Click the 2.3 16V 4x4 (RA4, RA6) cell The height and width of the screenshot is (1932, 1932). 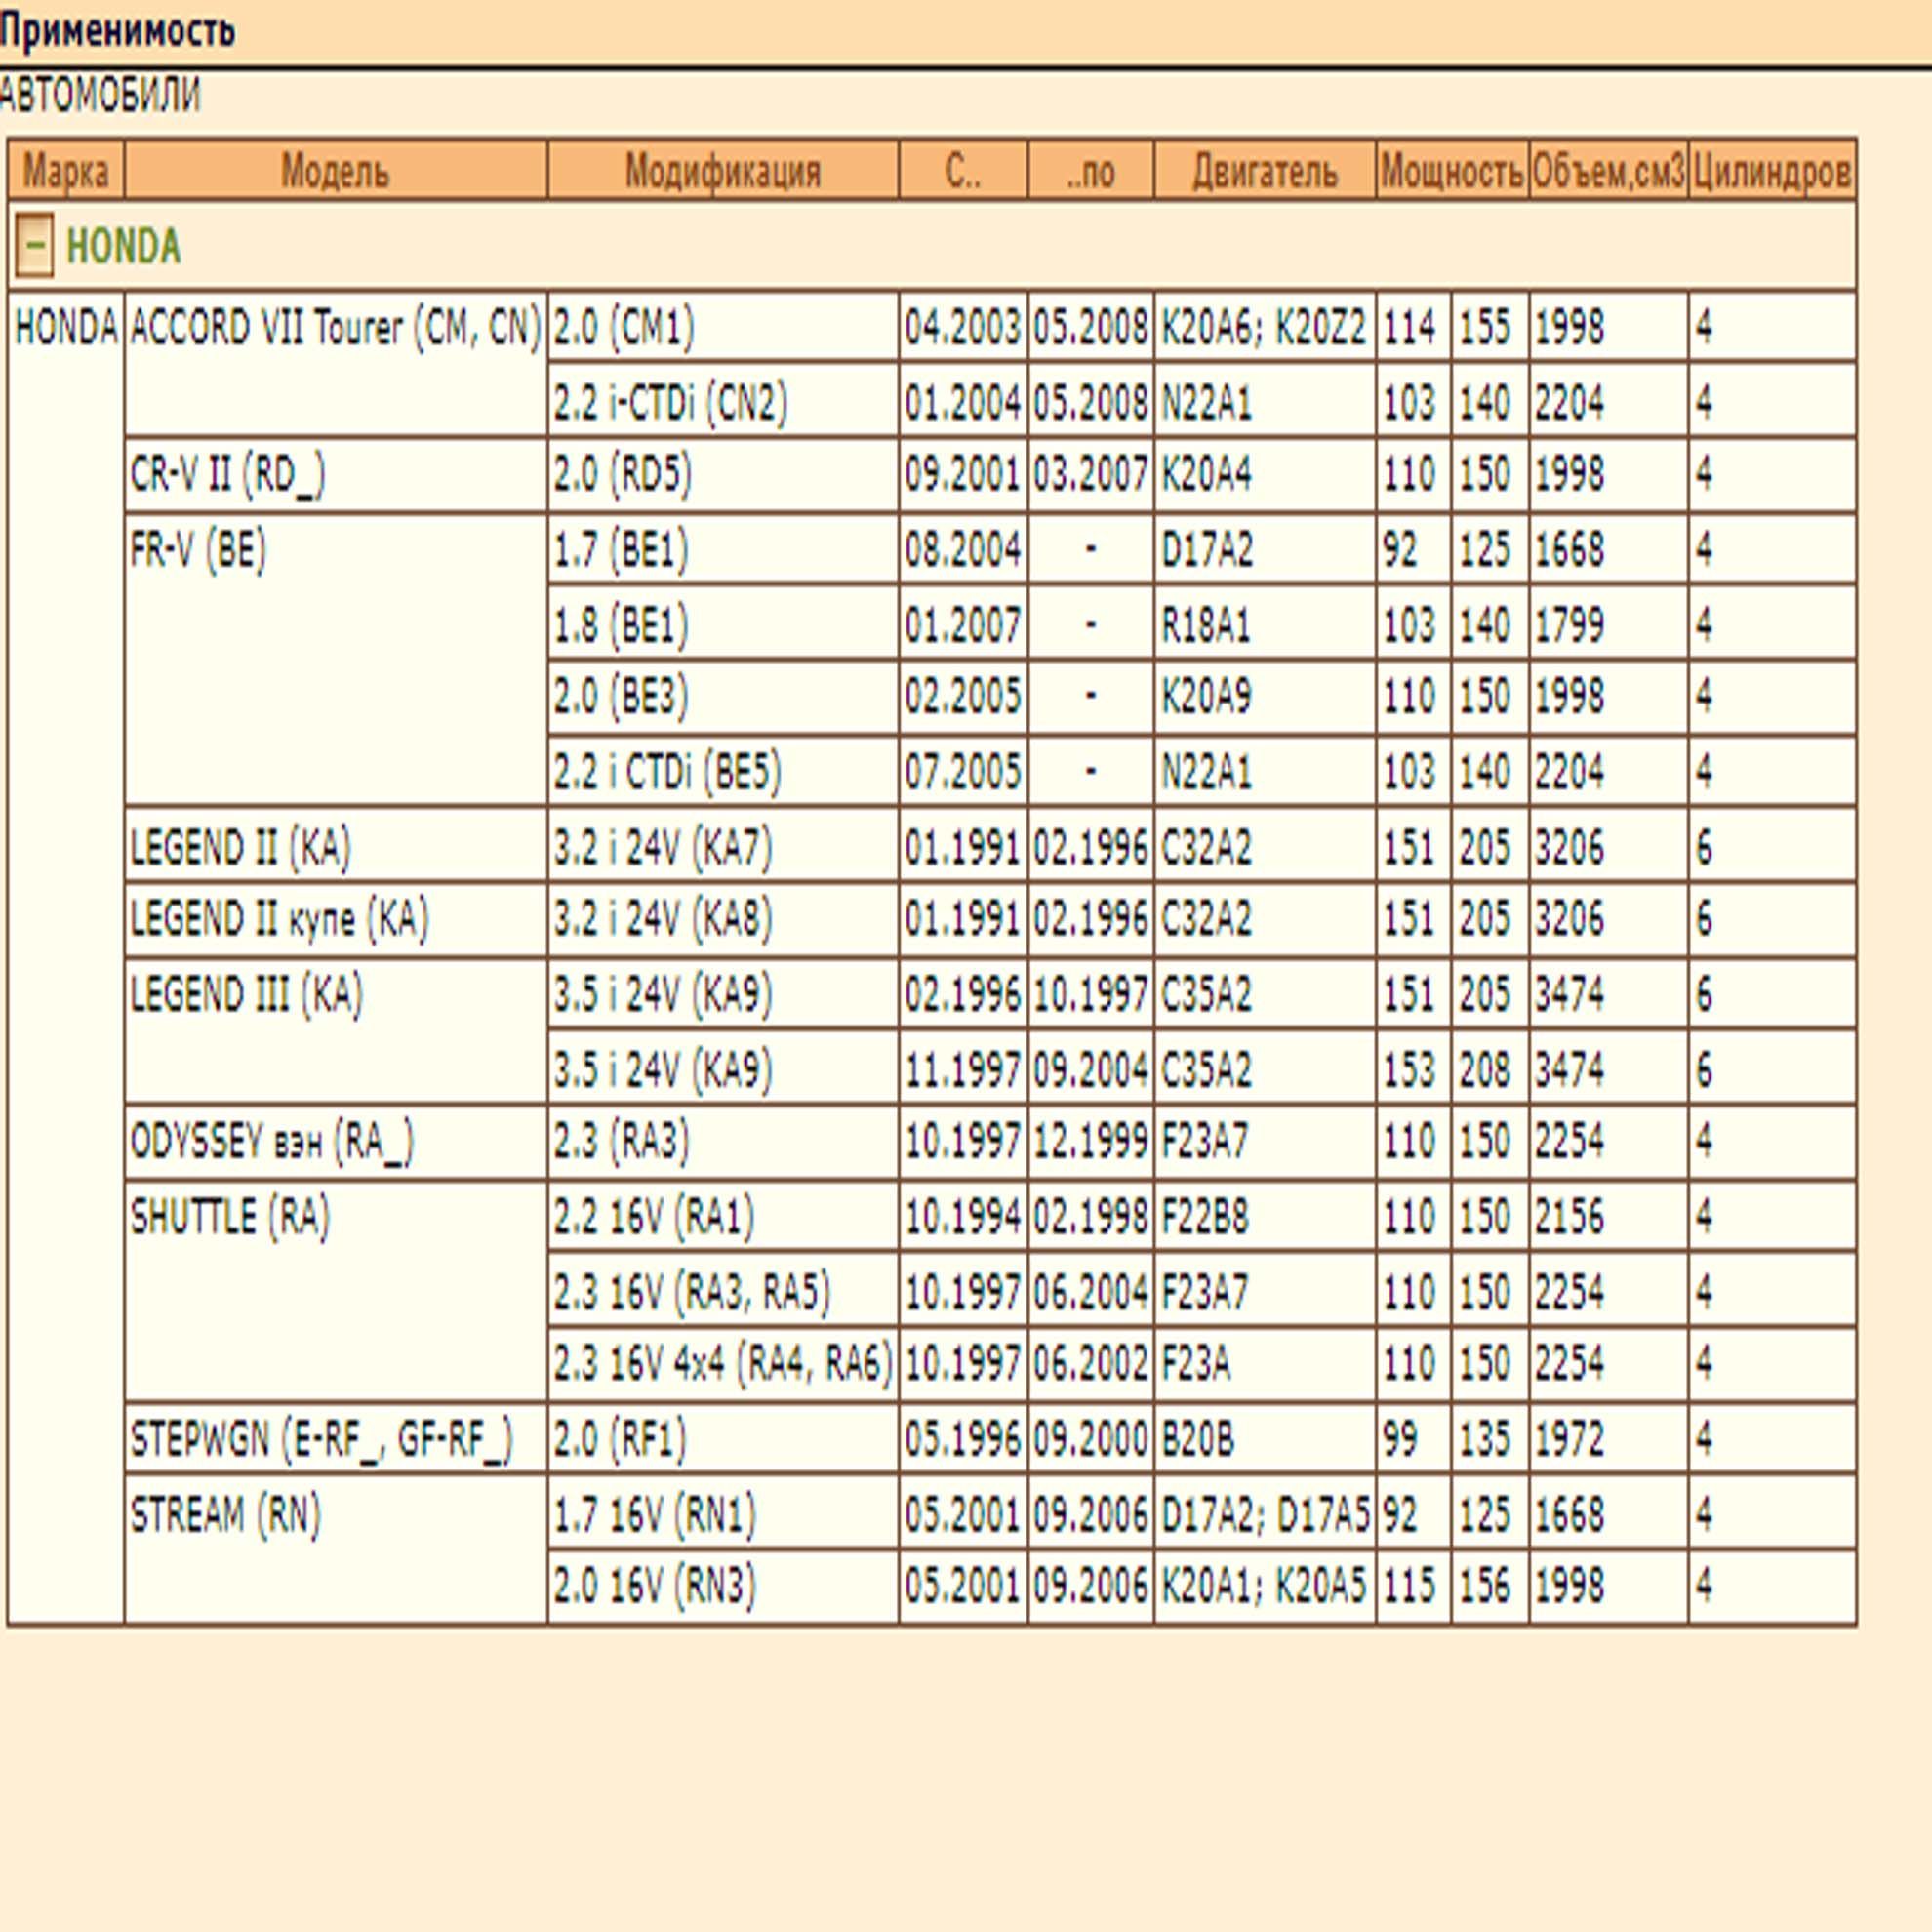pyautogui.click(x=723, y=1362)
